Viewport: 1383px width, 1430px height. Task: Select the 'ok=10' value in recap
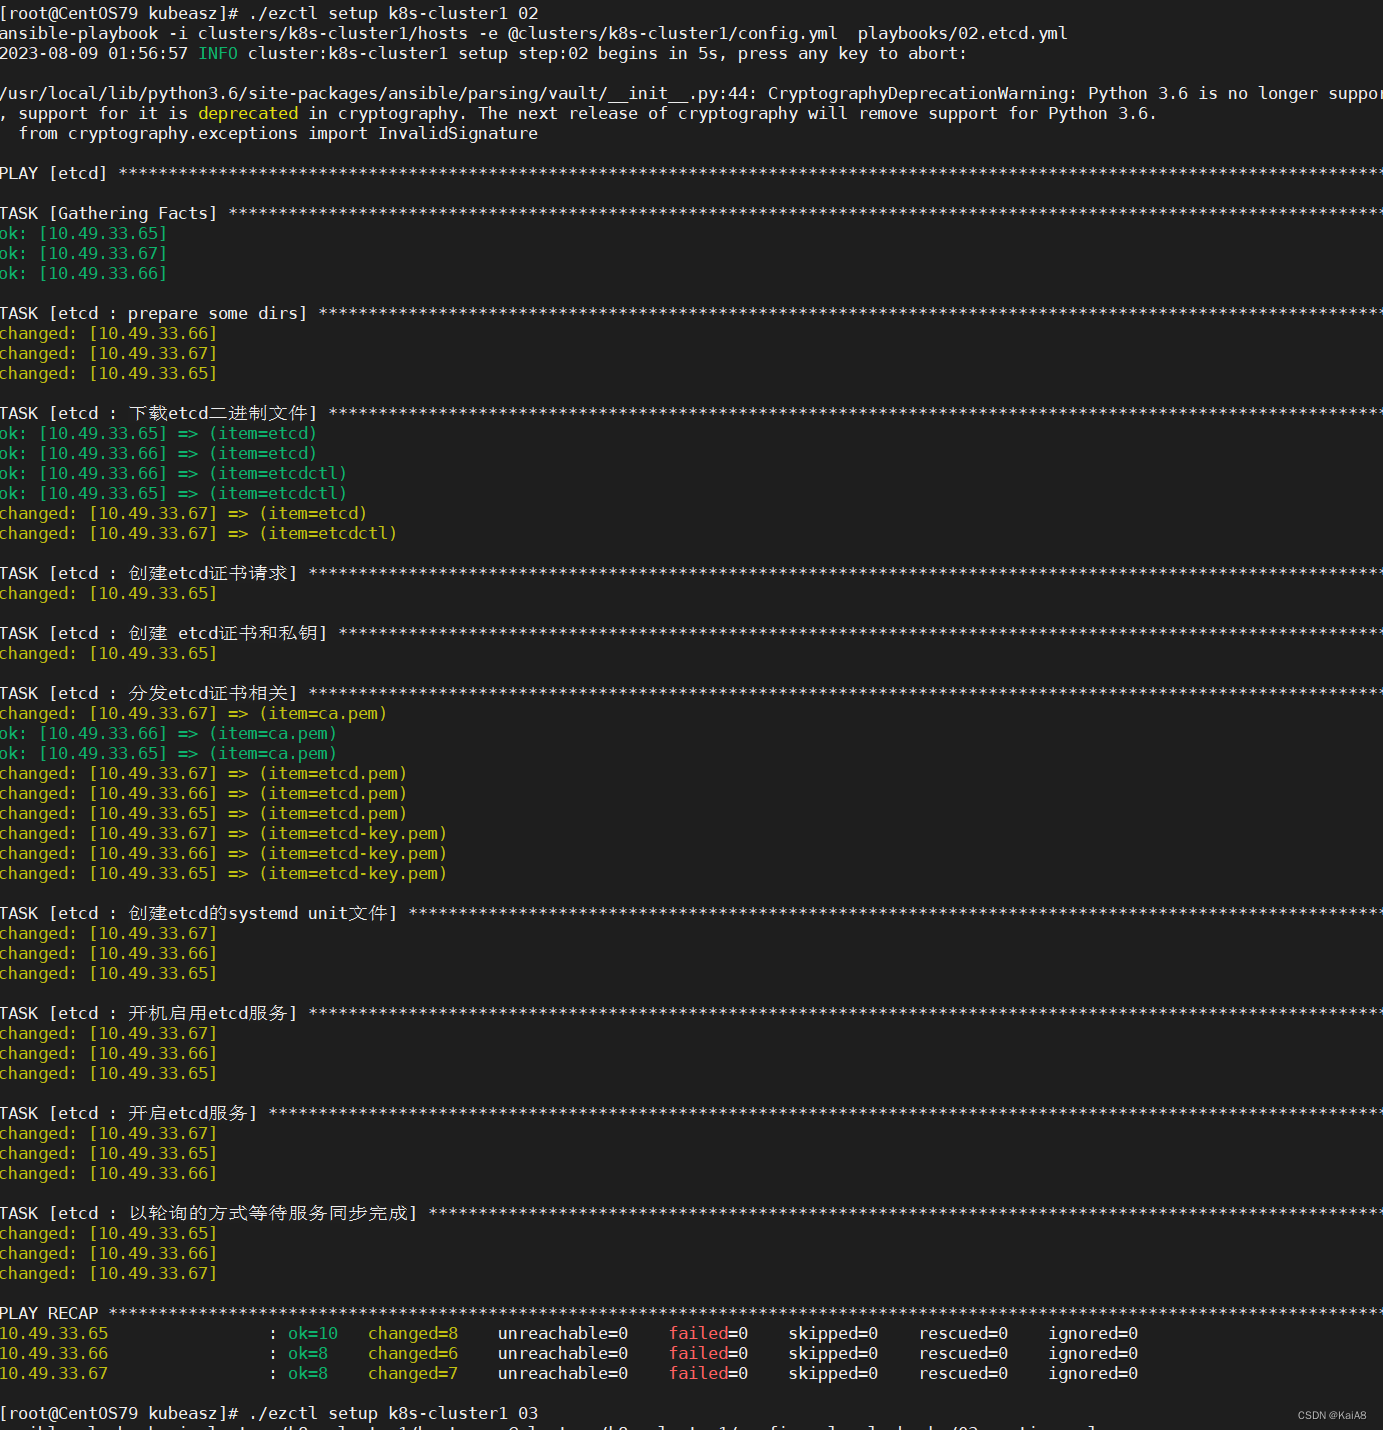(x=313, y=1333)
